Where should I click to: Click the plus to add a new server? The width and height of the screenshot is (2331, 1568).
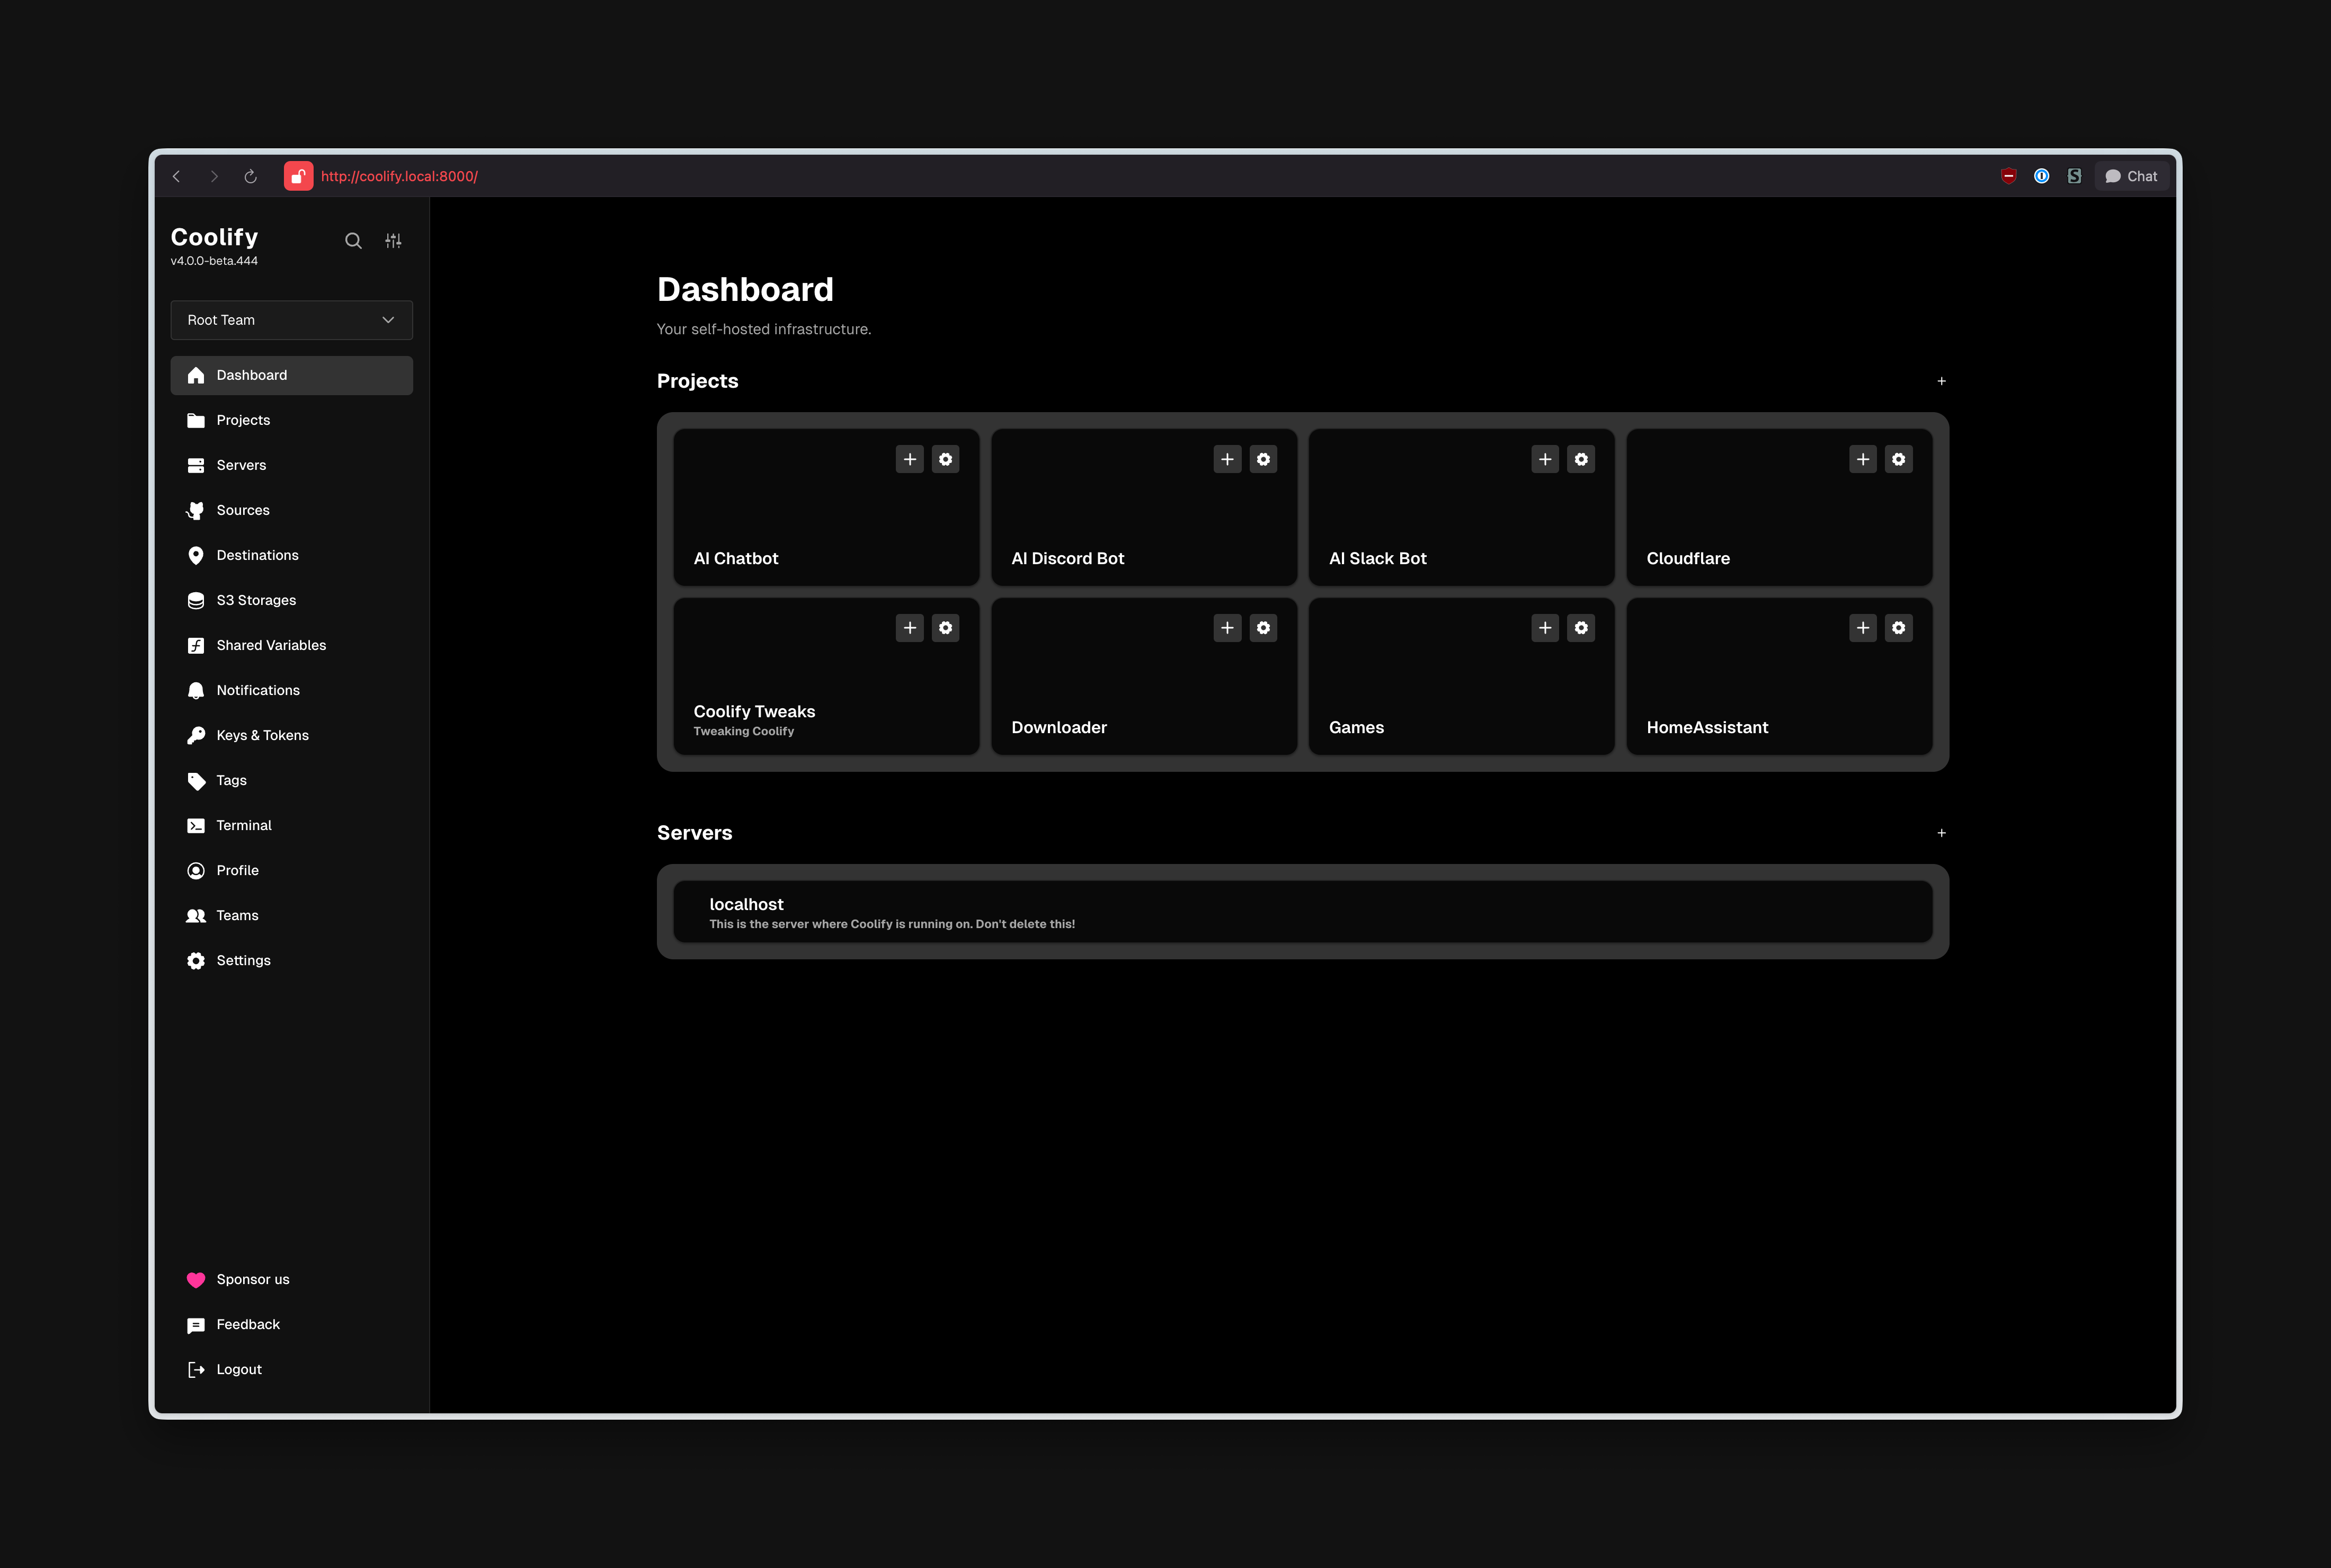(1941, 832)
